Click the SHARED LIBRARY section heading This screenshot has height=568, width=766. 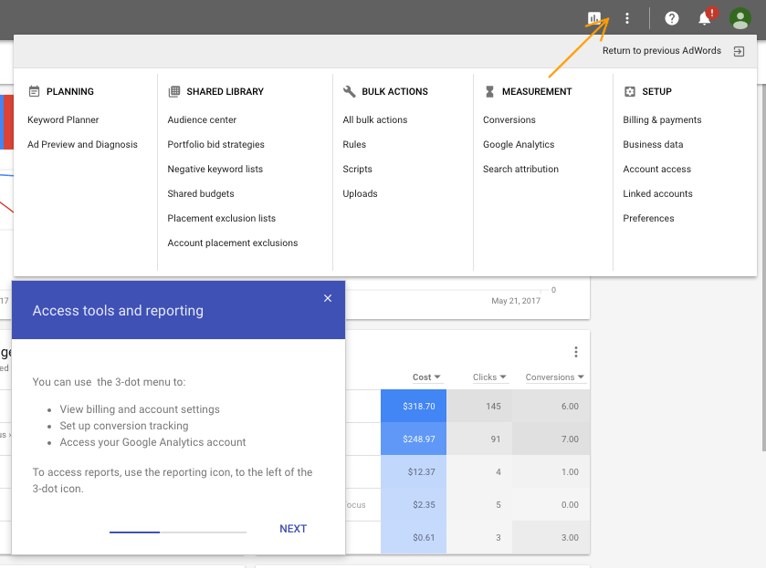point(225,91)
